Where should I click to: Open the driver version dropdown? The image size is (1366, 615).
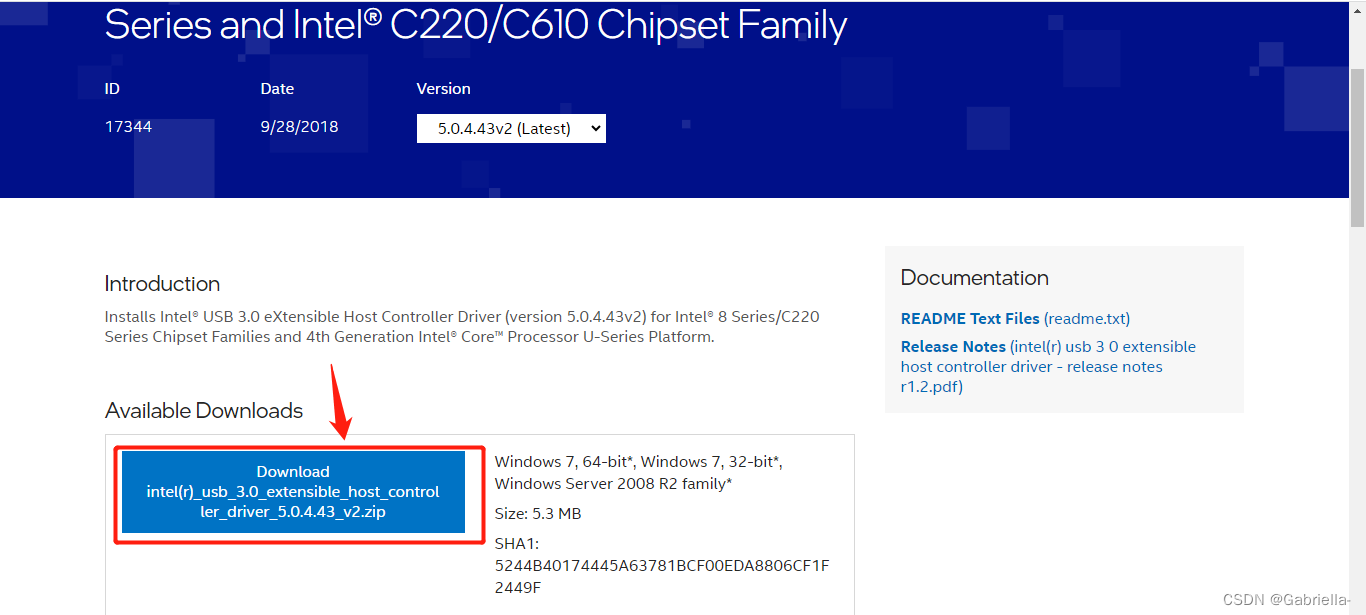tap(510, 128)
